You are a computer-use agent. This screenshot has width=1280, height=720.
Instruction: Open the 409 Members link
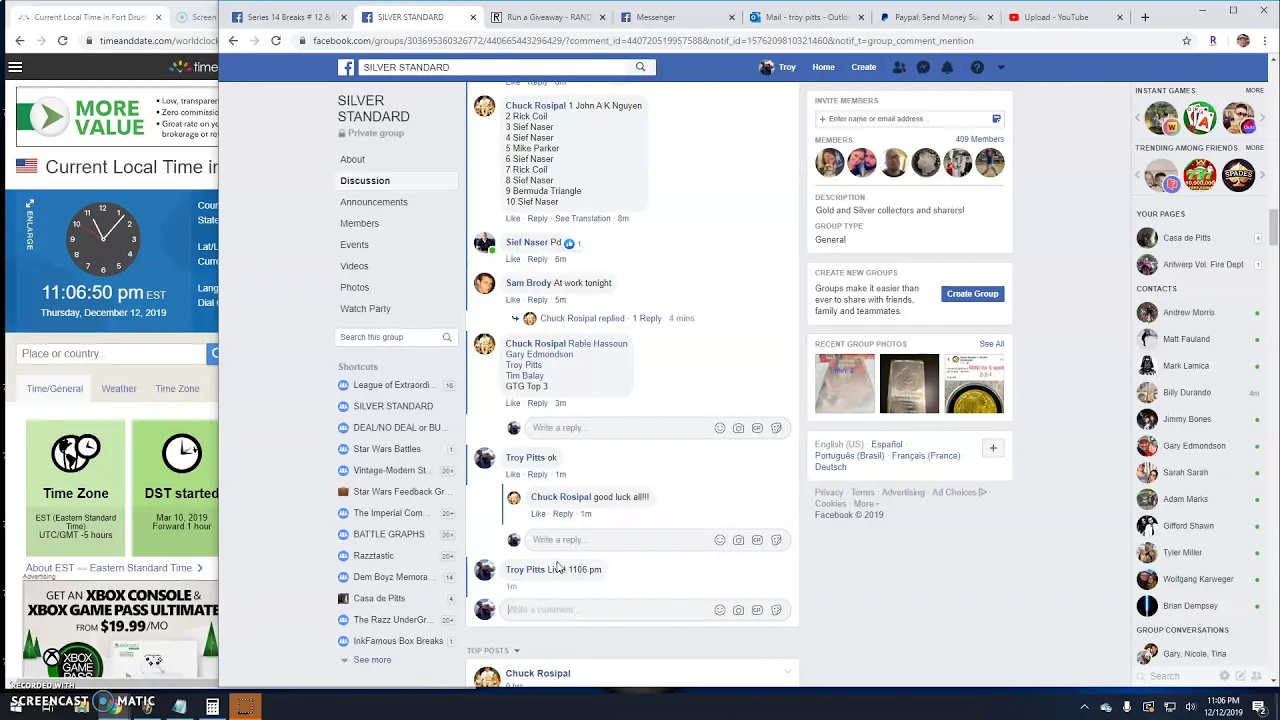click(x=979, y=140)
